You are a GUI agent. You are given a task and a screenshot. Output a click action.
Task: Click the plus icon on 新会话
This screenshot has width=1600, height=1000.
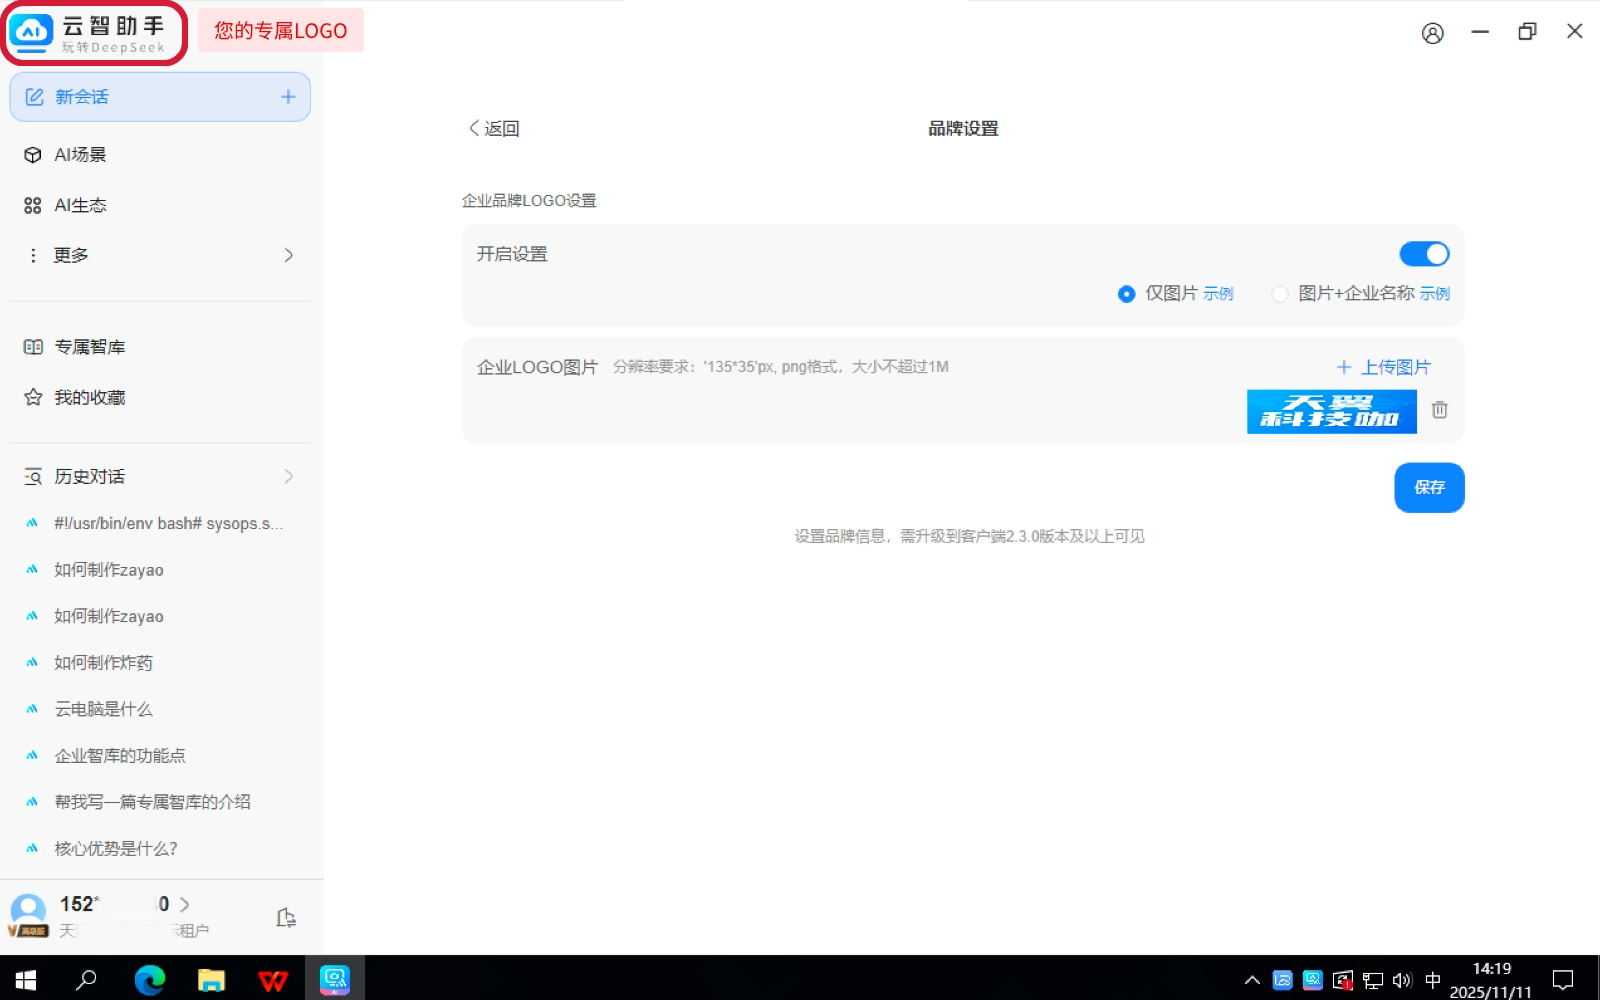point(288,97)
